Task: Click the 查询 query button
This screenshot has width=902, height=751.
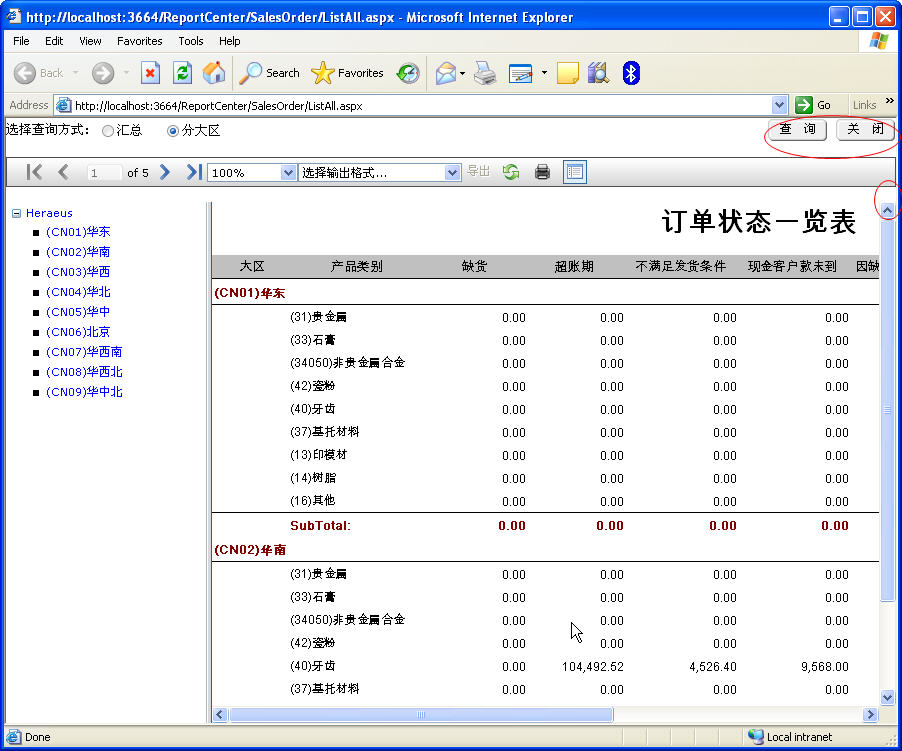Action: [x=798, y=129]
